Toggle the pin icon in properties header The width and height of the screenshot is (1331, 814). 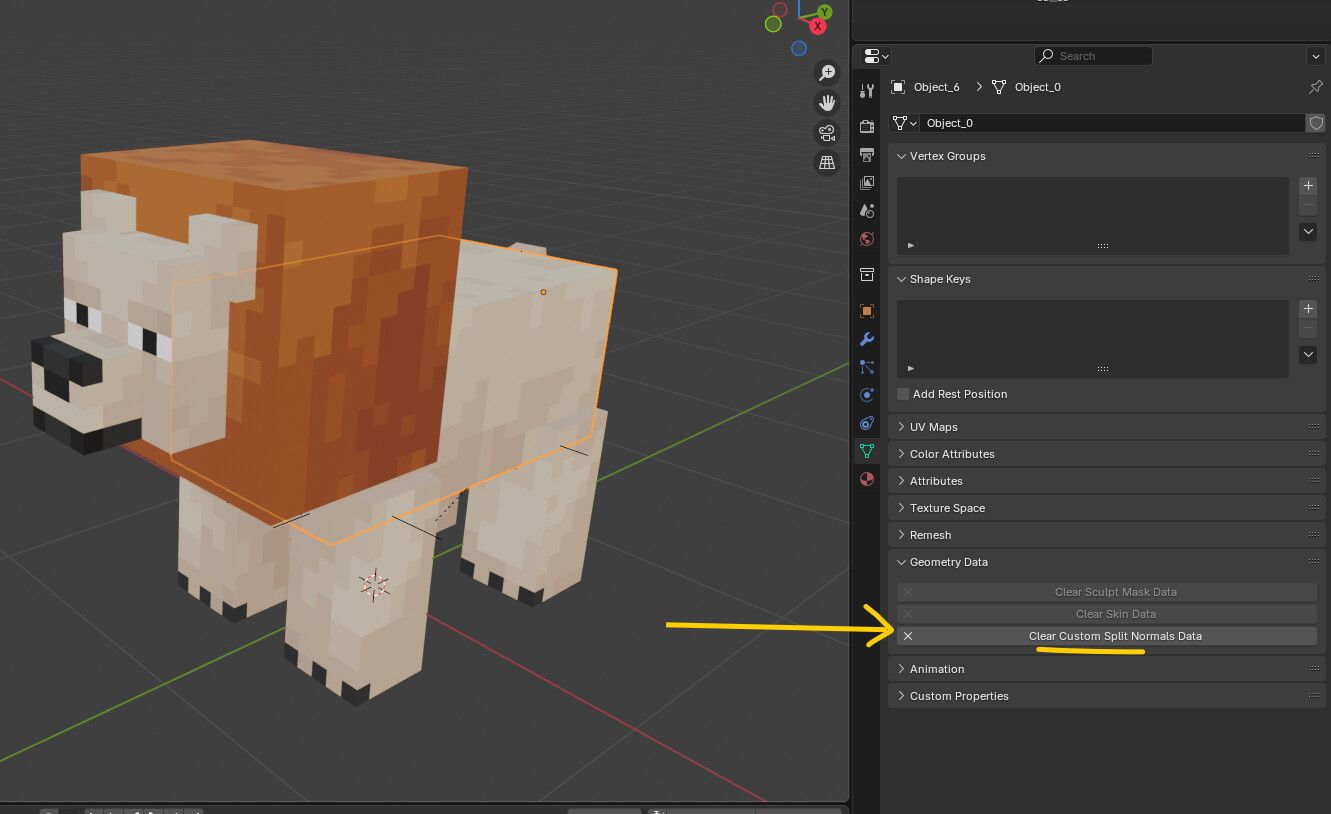point(1316,87)
